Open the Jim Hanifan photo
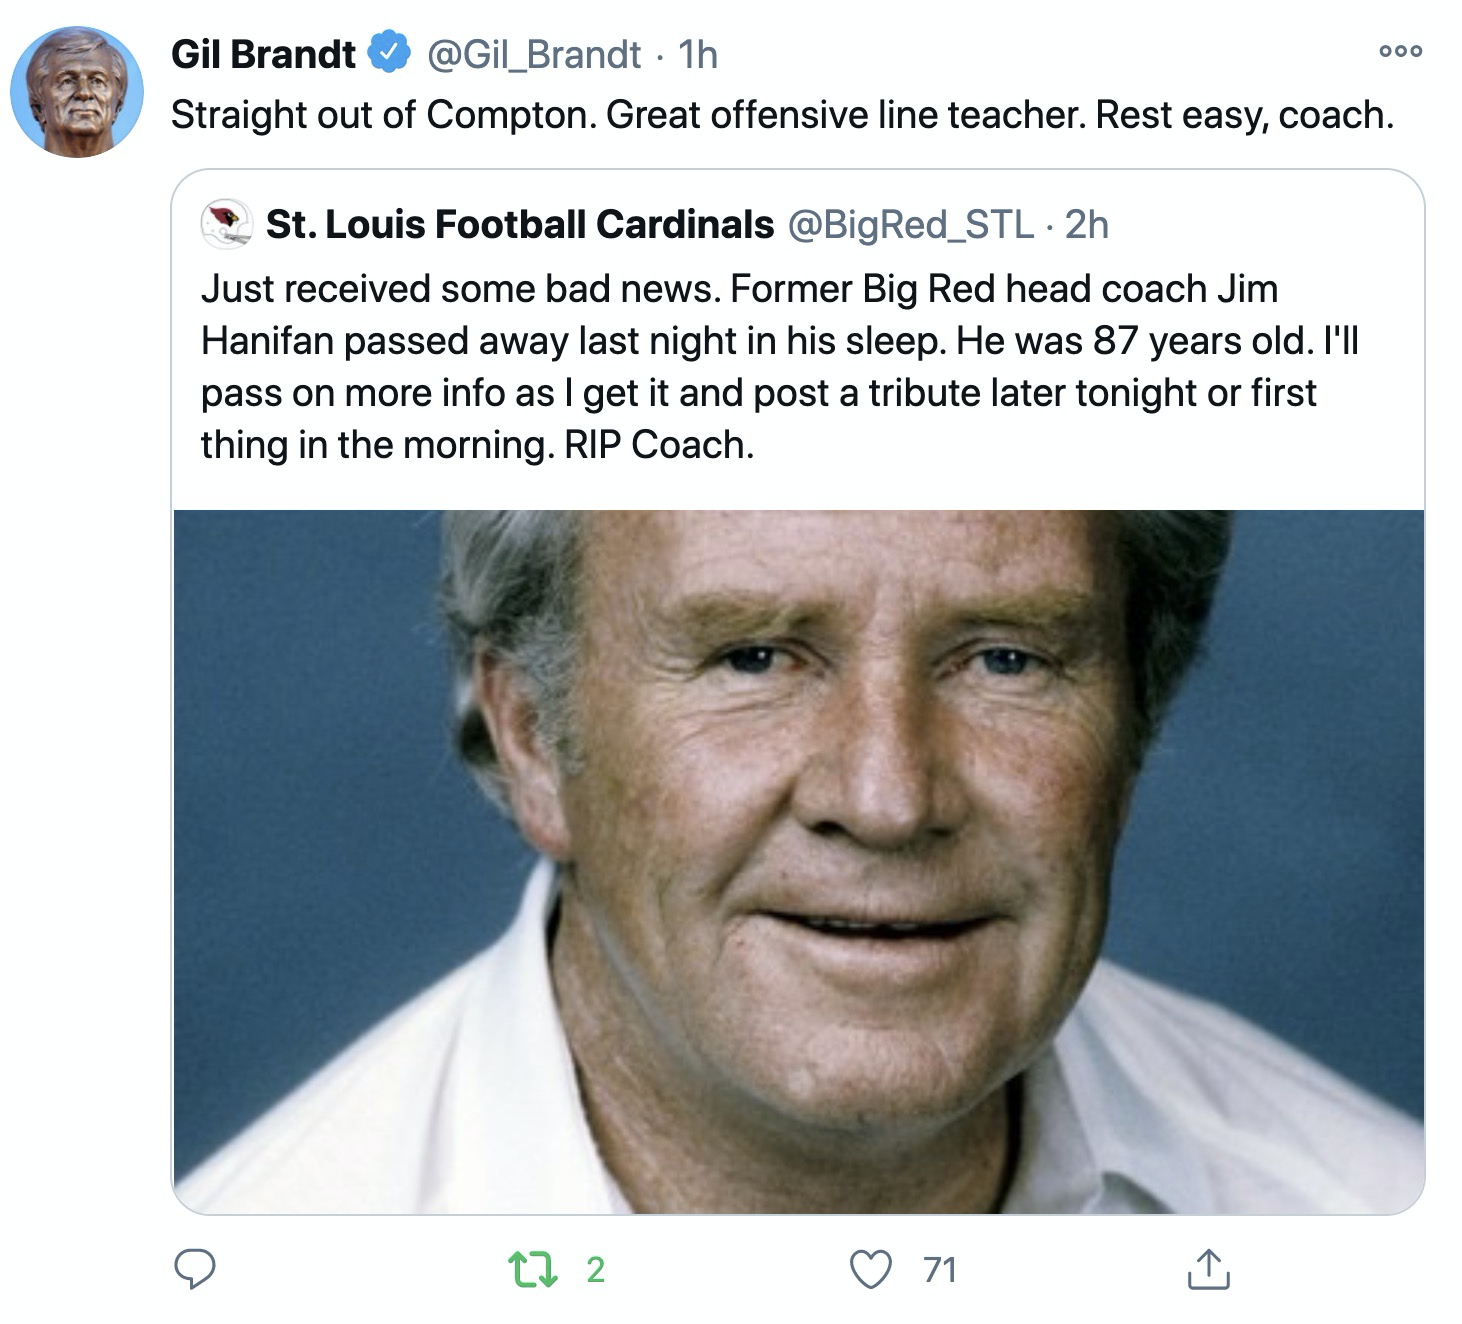Viewport: 1462px width, 1324px height. 798,862
